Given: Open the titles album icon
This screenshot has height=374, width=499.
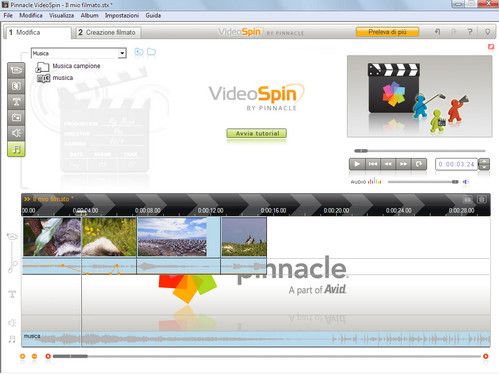Looking at the screenshot, I should click(16, 102).
